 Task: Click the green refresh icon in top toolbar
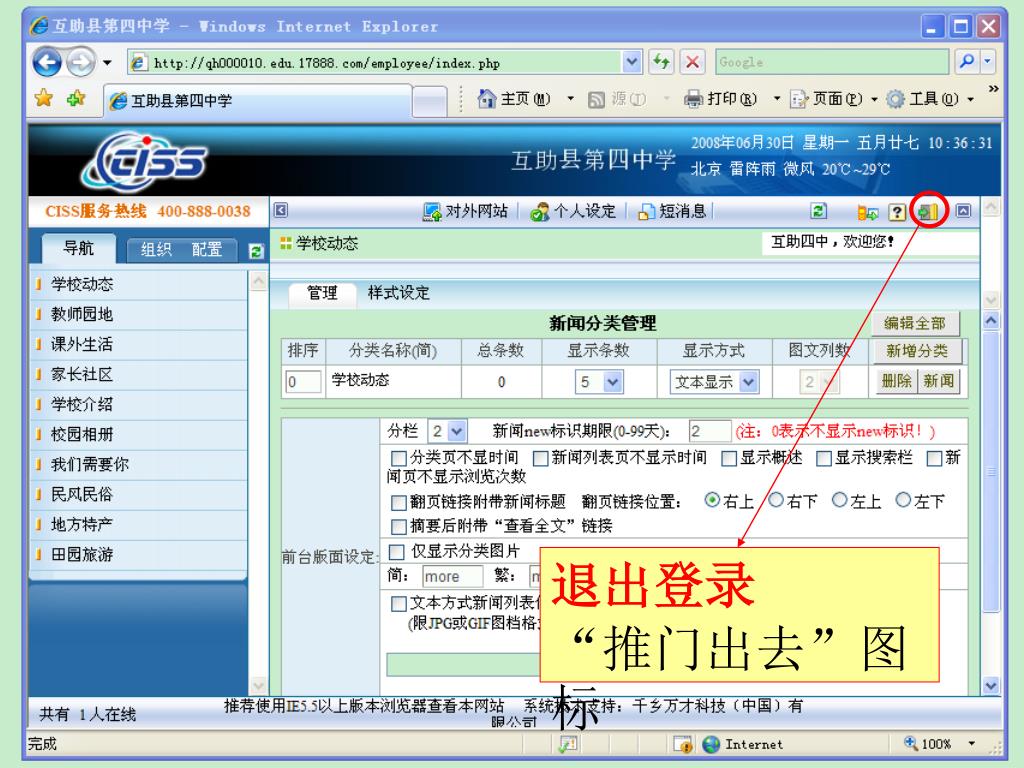pyautogui.click(x=818, y=211)
